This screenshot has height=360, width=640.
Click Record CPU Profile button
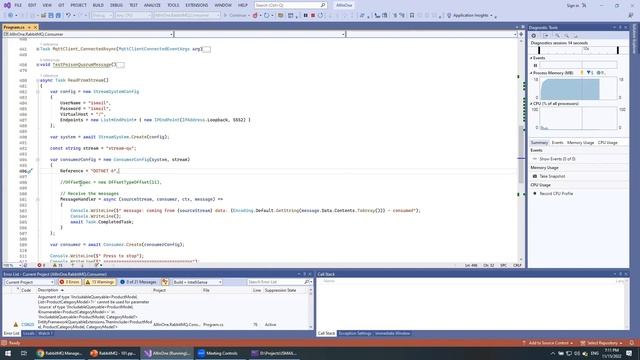[x=556, y=193]
